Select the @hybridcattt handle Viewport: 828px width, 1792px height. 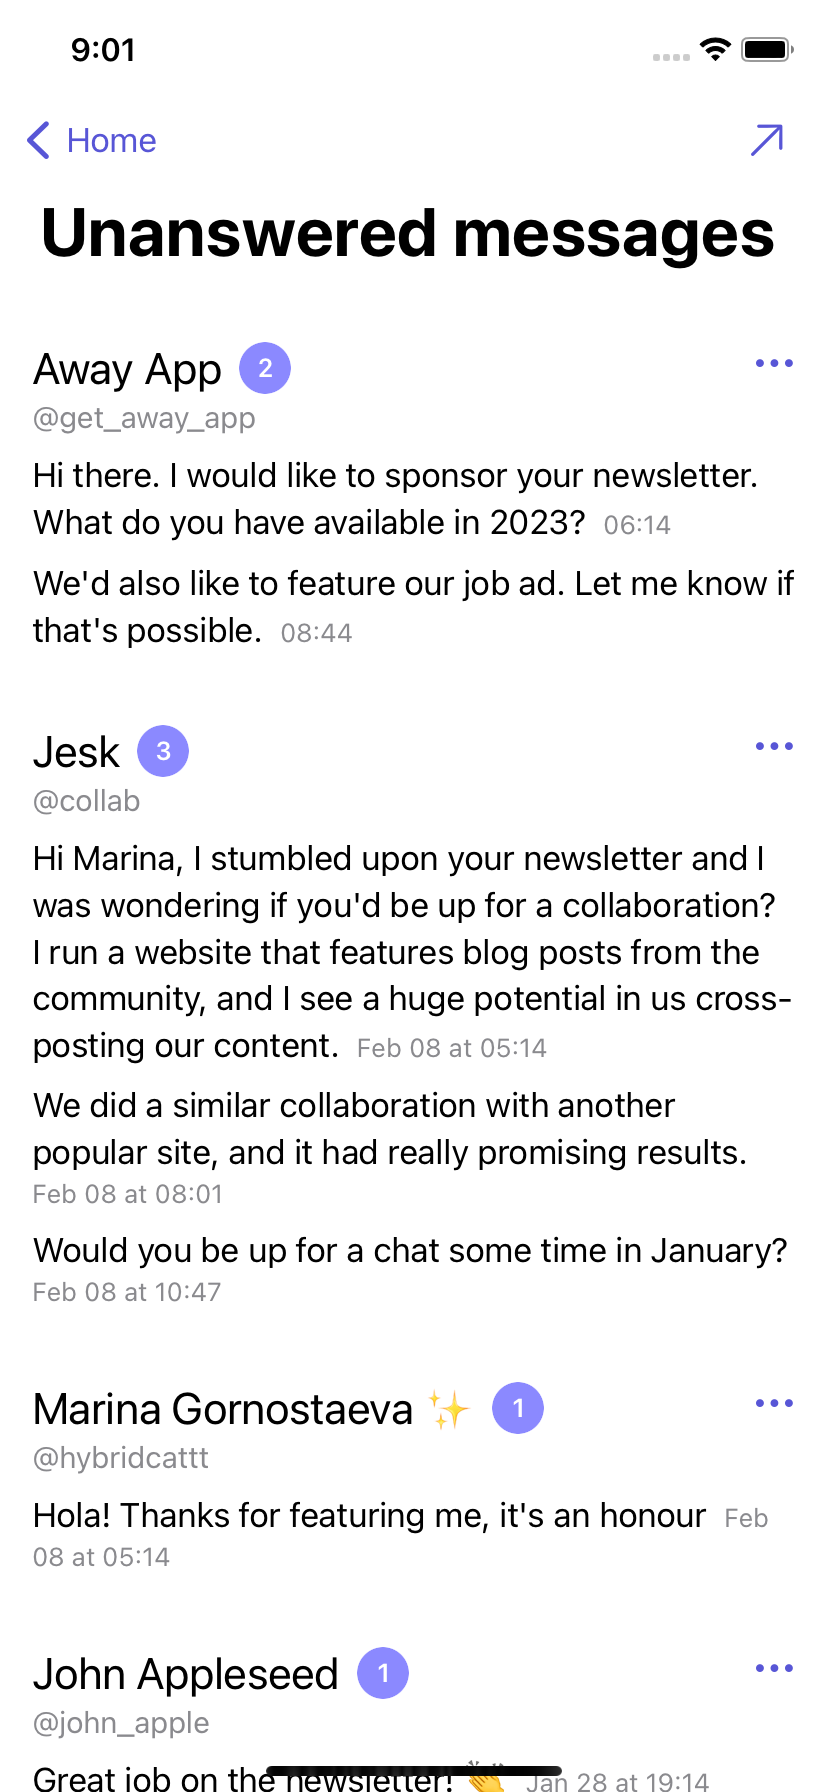pyautogui.click(x=121, y=1458)
